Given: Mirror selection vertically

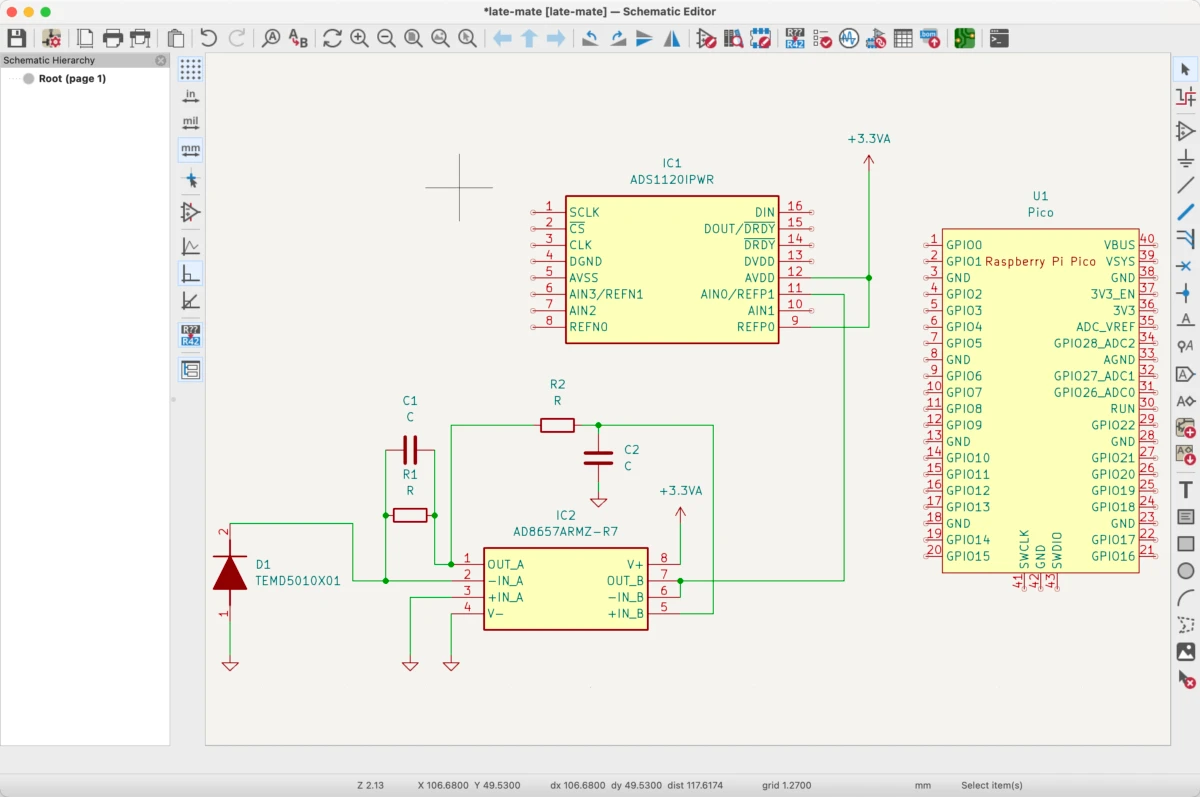Looking at the screenshot, I should [645, 38].
